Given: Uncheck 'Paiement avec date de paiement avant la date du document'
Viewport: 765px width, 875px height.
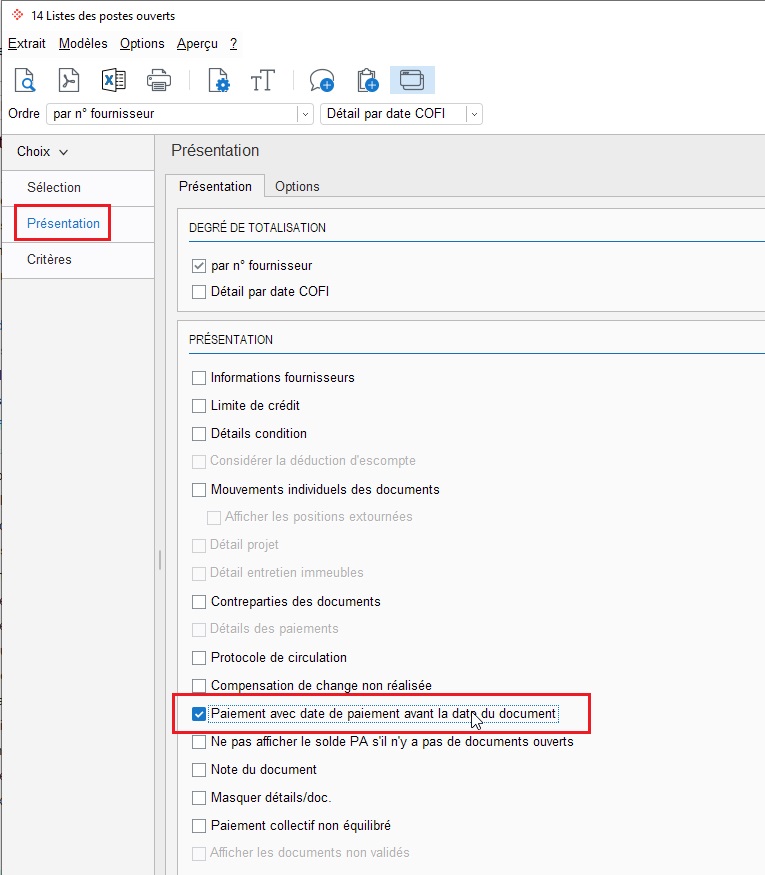Looking at the screenshot, I should (199, 714).
